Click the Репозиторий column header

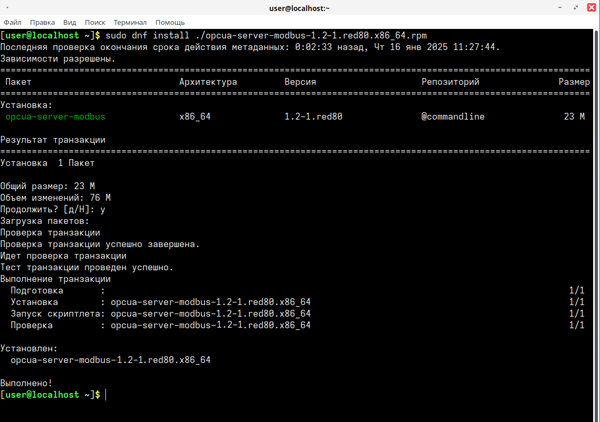tap(450, 82)
